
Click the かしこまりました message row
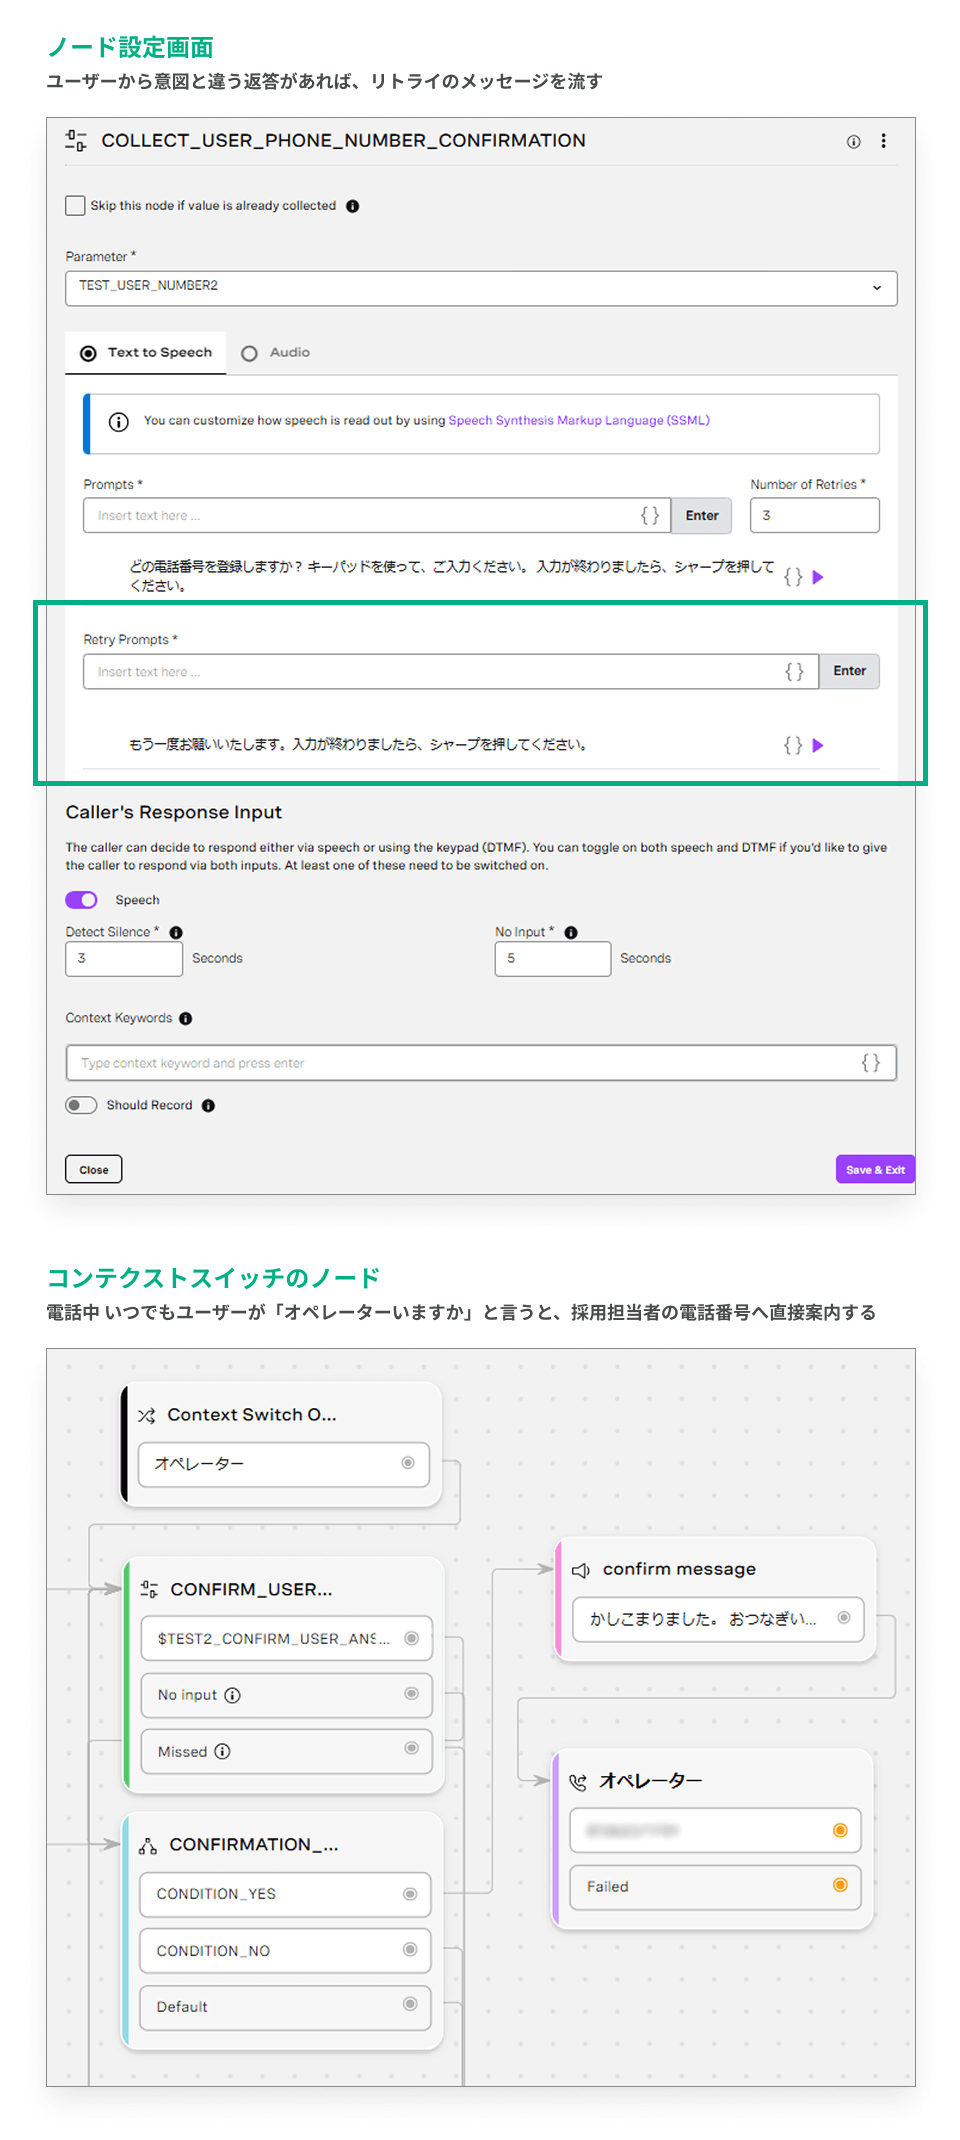[718, 1619]
